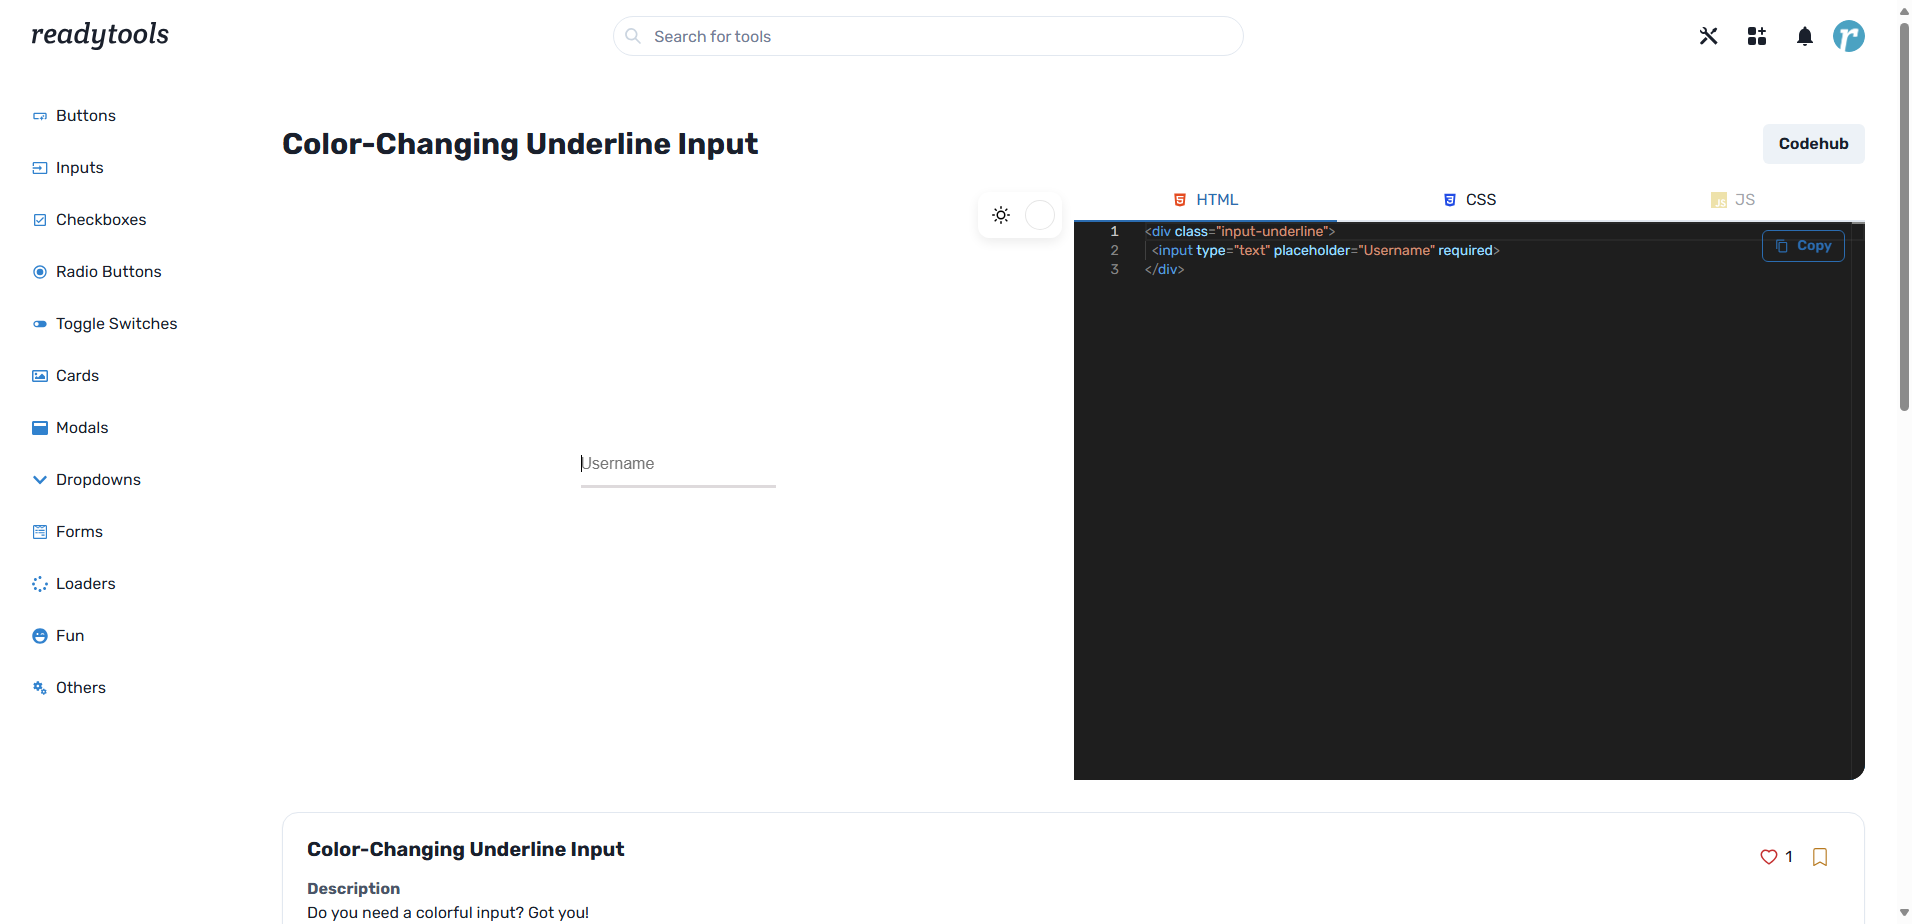Go to Forms category
This screenshot has height=924, width=1912.
80,532
